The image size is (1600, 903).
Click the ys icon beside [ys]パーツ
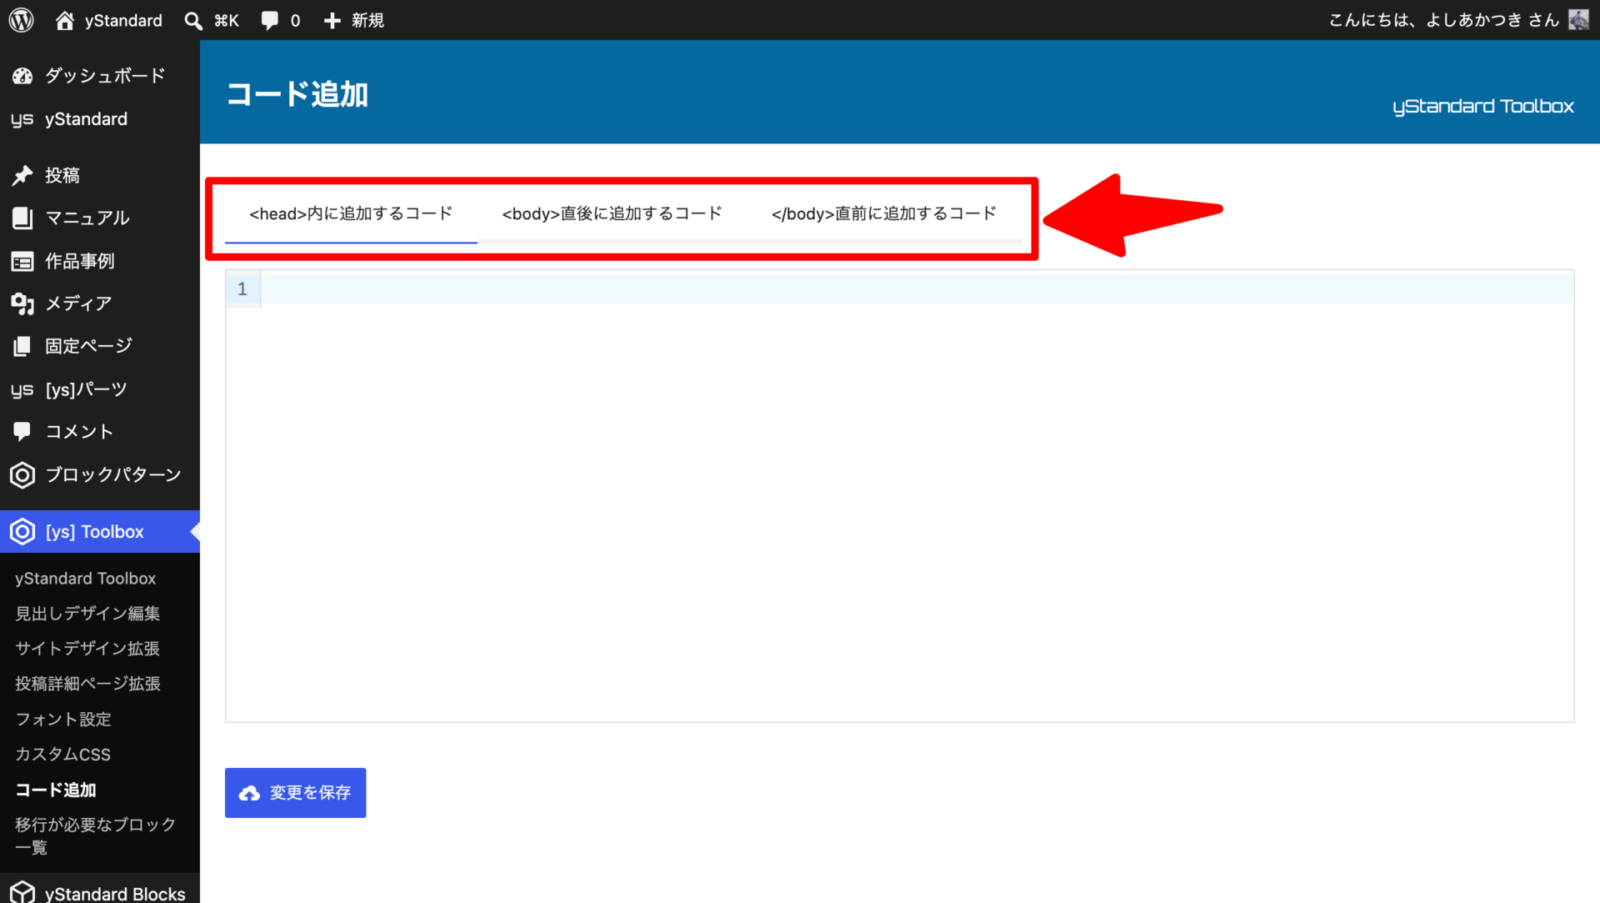tap(22, 390)
